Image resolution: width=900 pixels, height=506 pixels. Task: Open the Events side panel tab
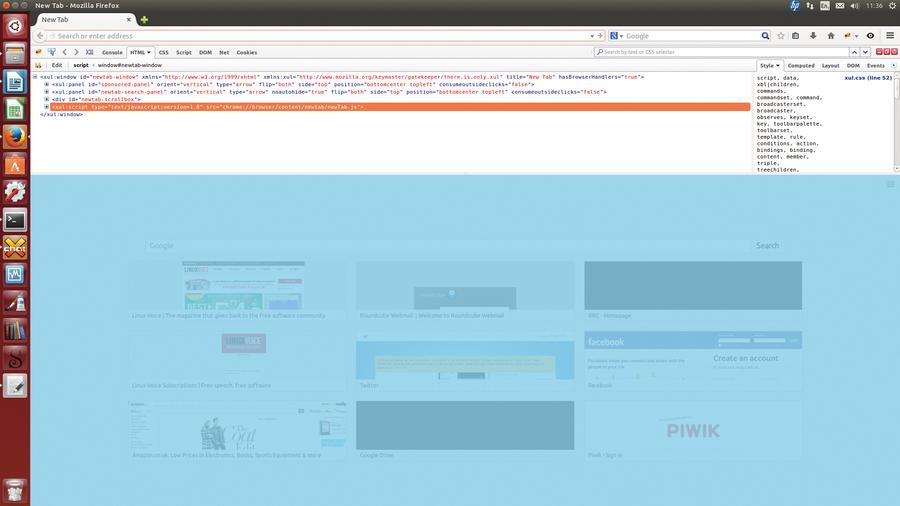(x=875, y=65)
